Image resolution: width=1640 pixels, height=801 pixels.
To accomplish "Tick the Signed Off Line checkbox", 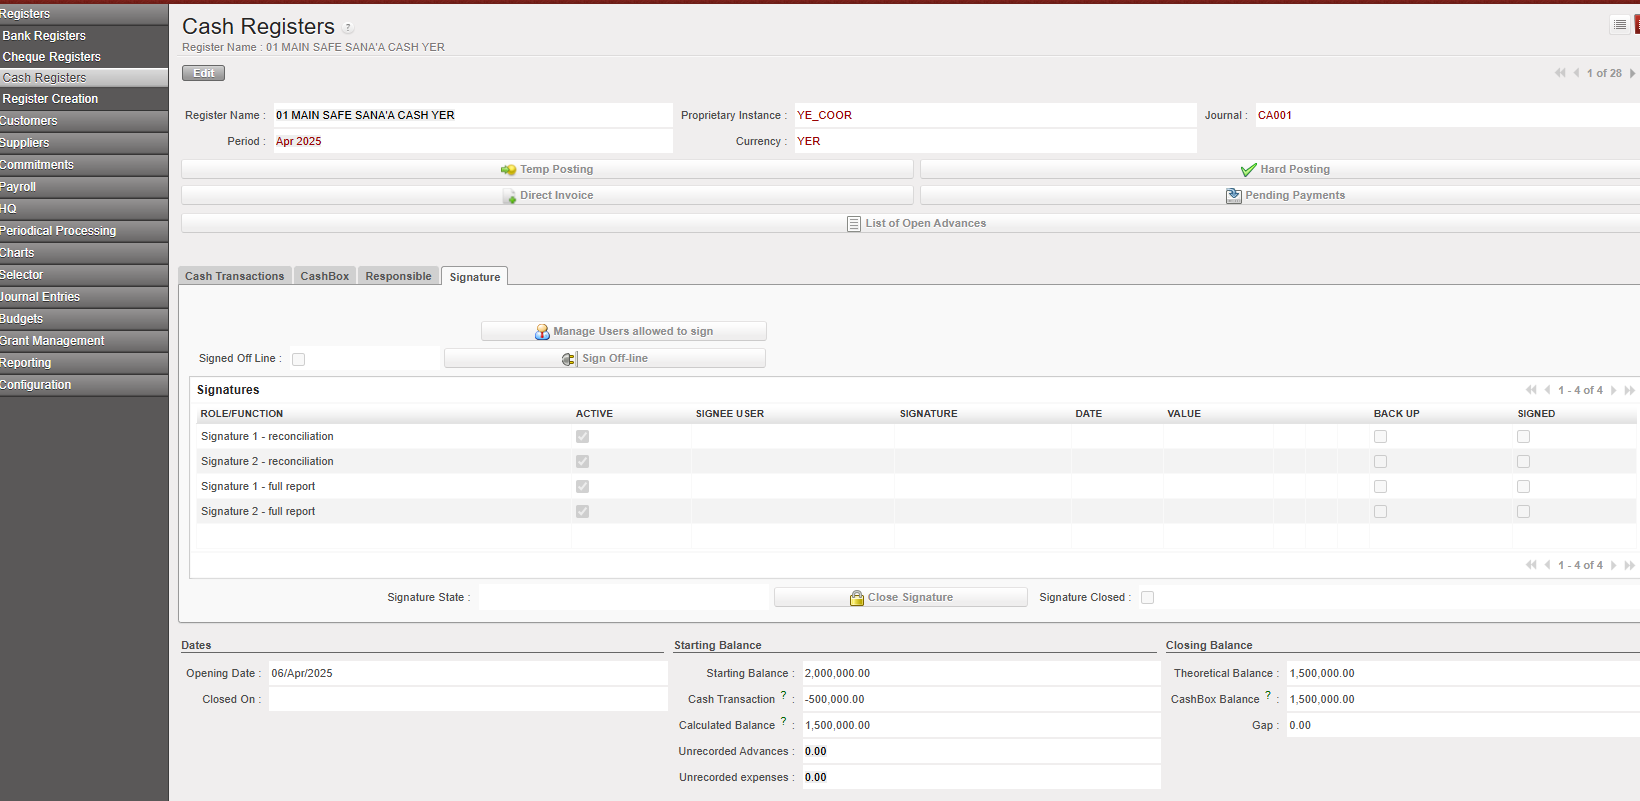I will point(298,359).
